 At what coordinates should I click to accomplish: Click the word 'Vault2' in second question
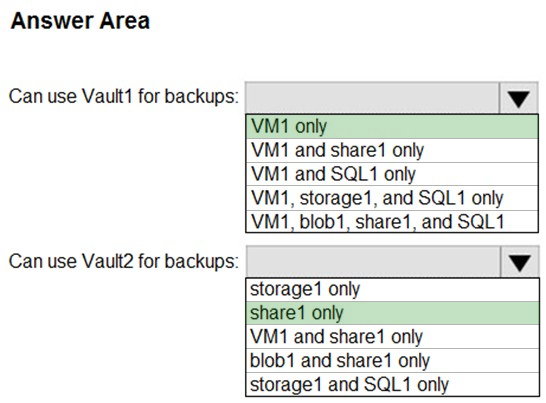tap(108, 261)
